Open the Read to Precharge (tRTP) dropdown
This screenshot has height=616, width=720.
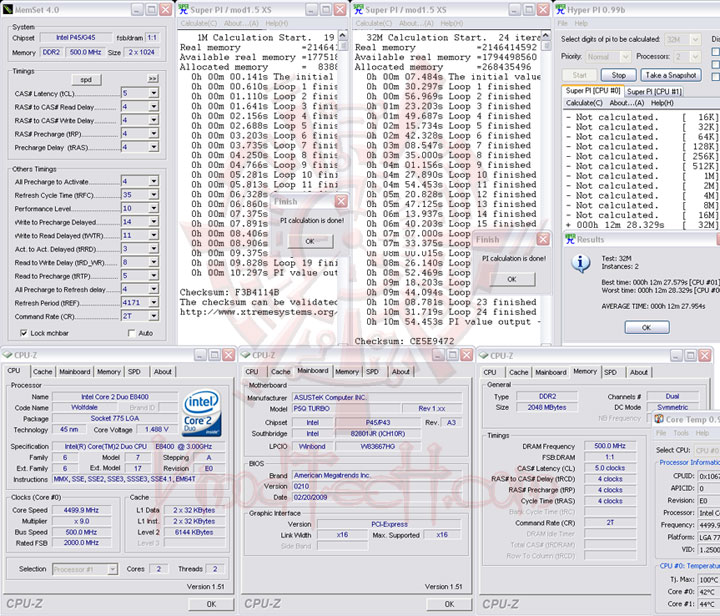coord(153,275)
